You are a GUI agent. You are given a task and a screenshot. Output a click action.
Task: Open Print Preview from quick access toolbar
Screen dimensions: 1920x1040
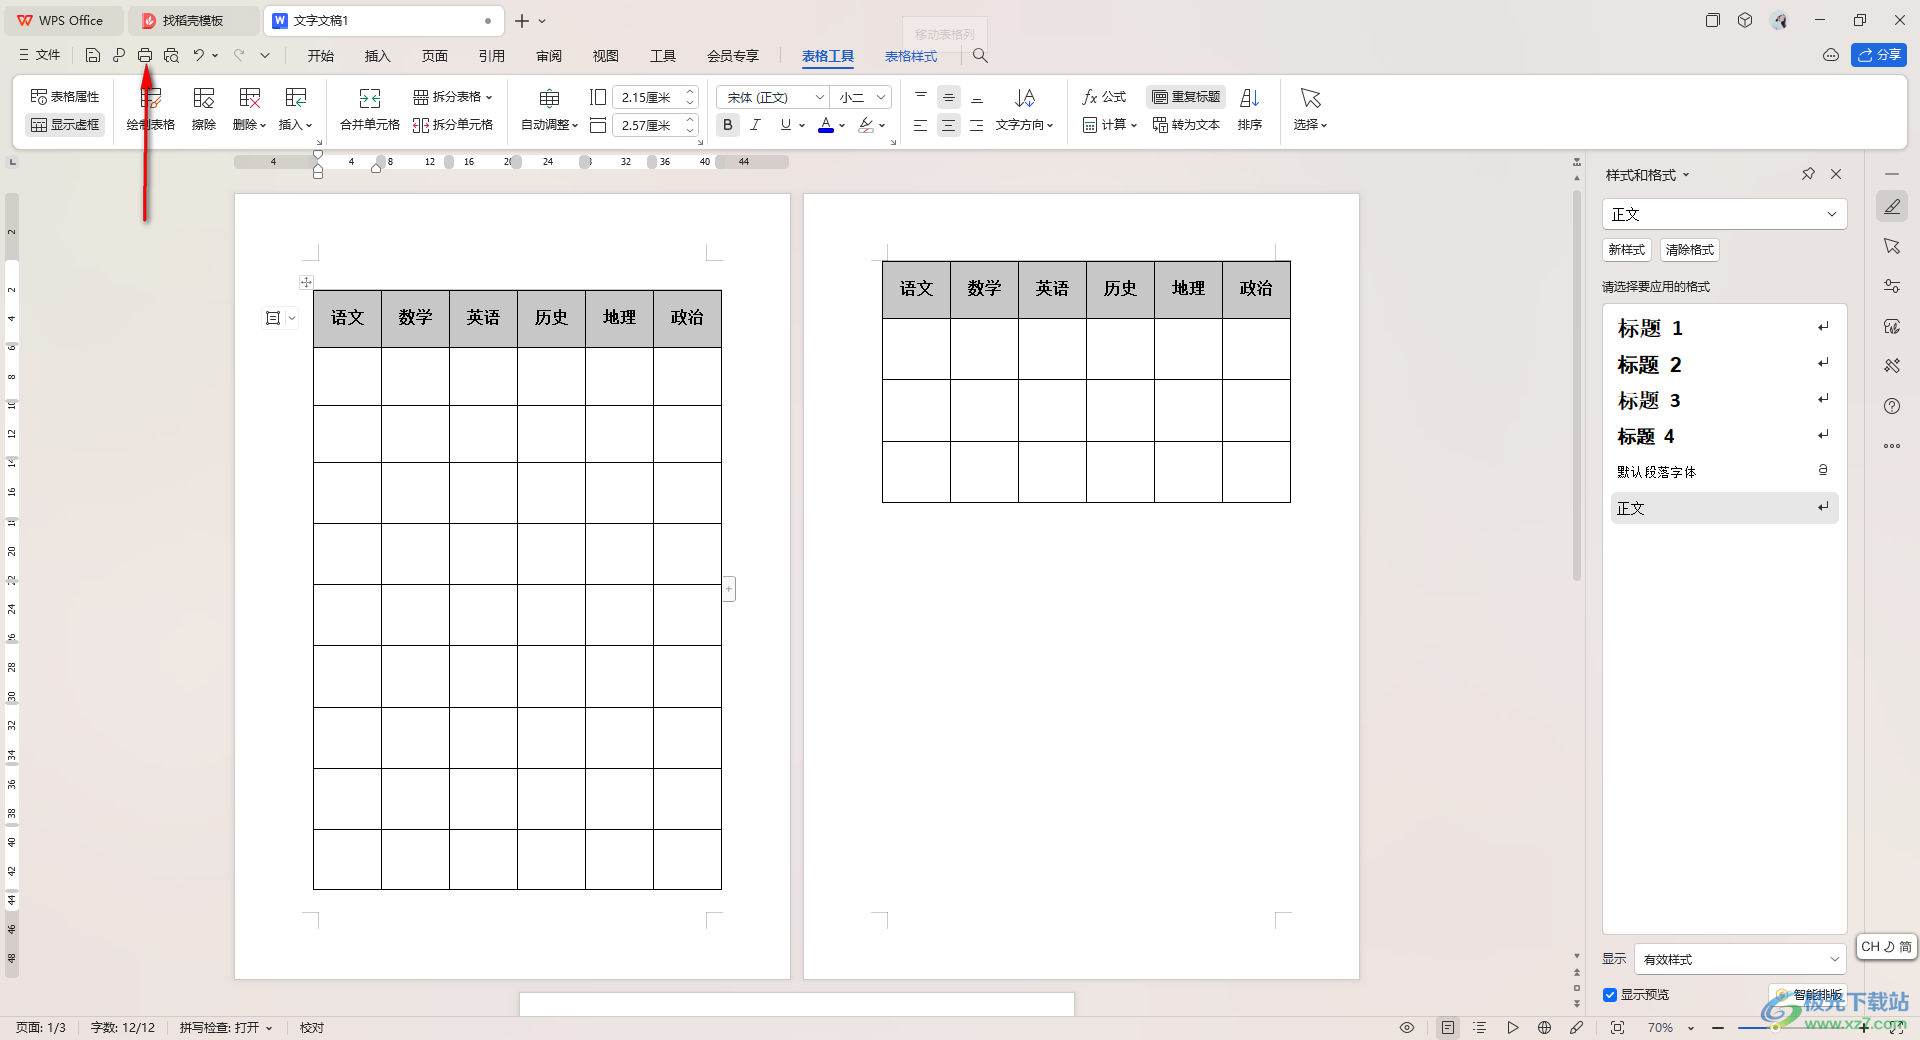171,56
